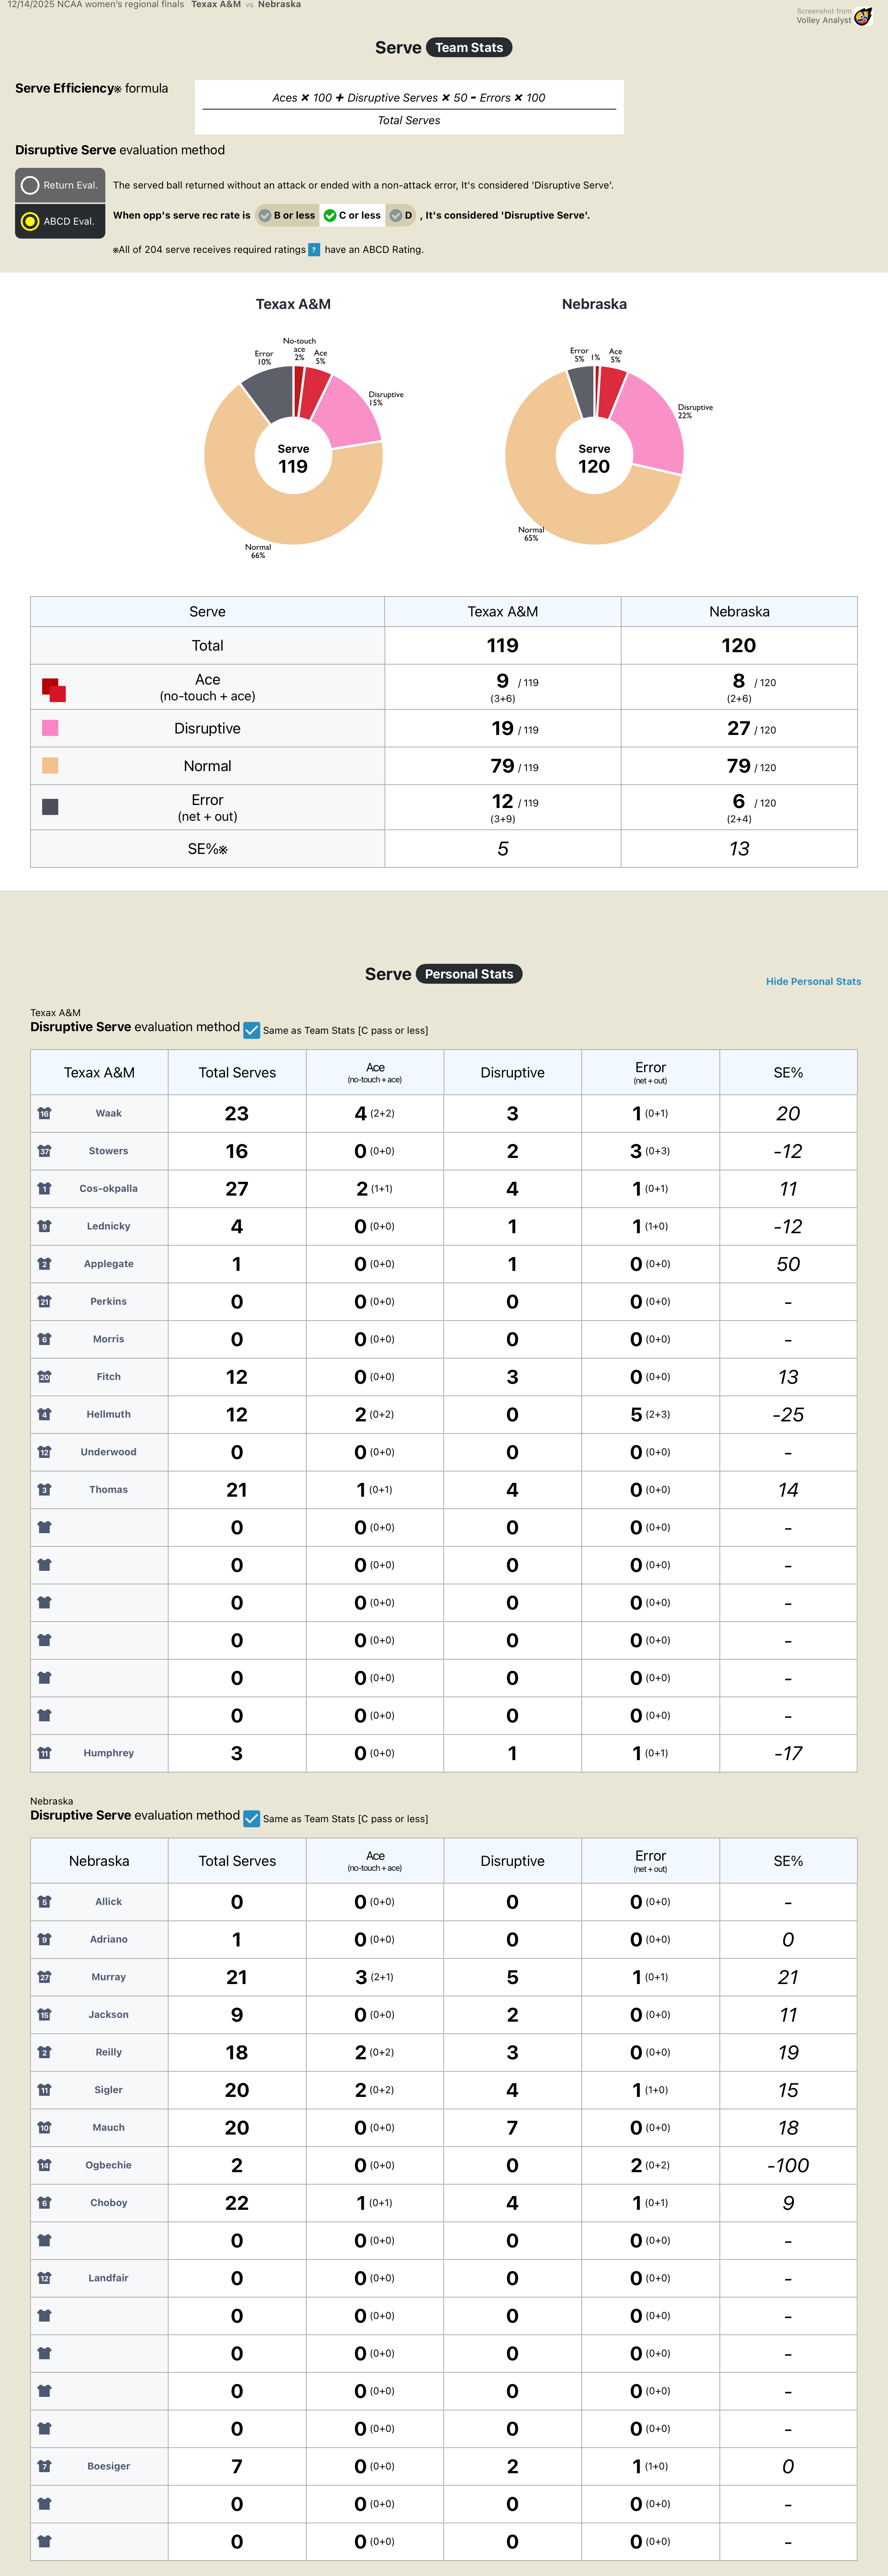Click the pink Disruptive color swatch

50,728
